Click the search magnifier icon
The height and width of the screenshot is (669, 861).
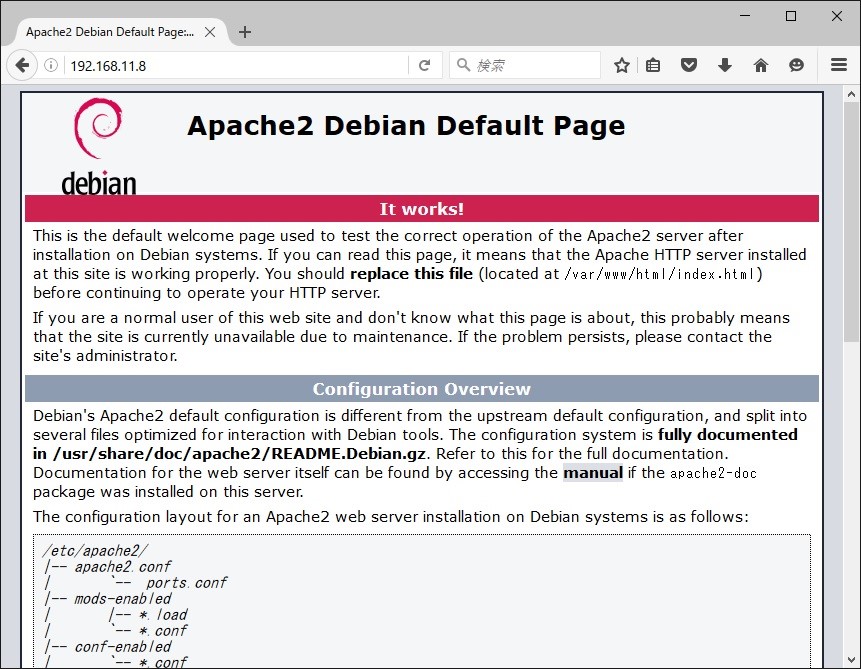pyautogui.click(x=463, y=65)
